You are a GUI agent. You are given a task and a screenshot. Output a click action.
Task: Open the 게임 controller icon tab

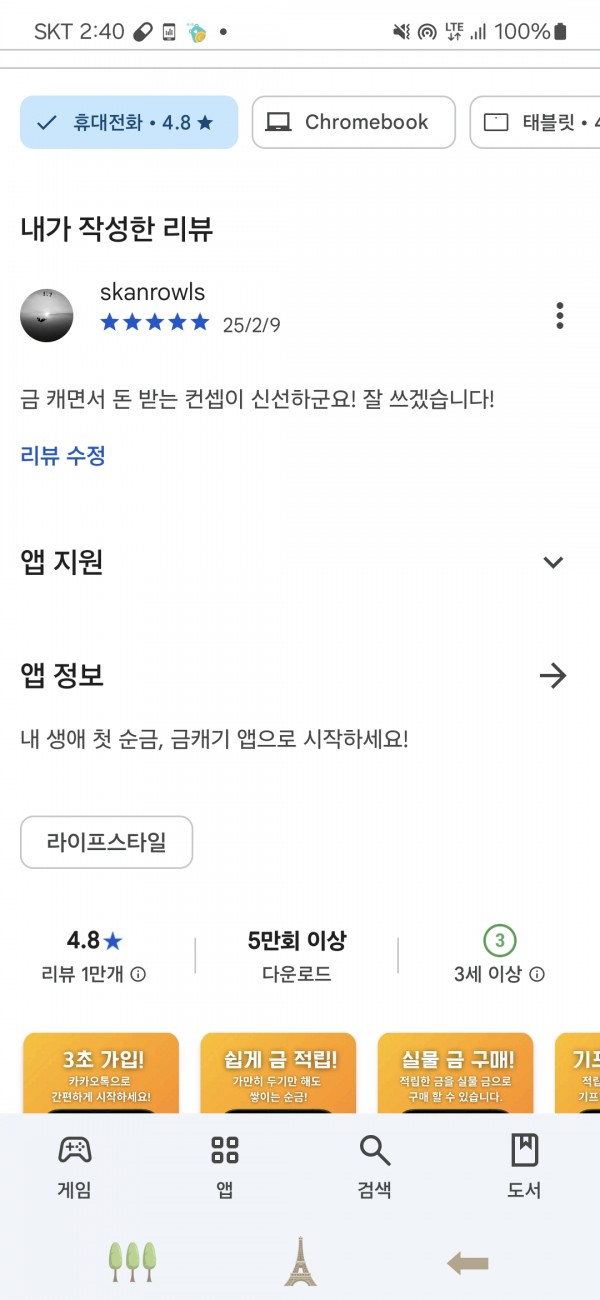(x=75, y=1150)
